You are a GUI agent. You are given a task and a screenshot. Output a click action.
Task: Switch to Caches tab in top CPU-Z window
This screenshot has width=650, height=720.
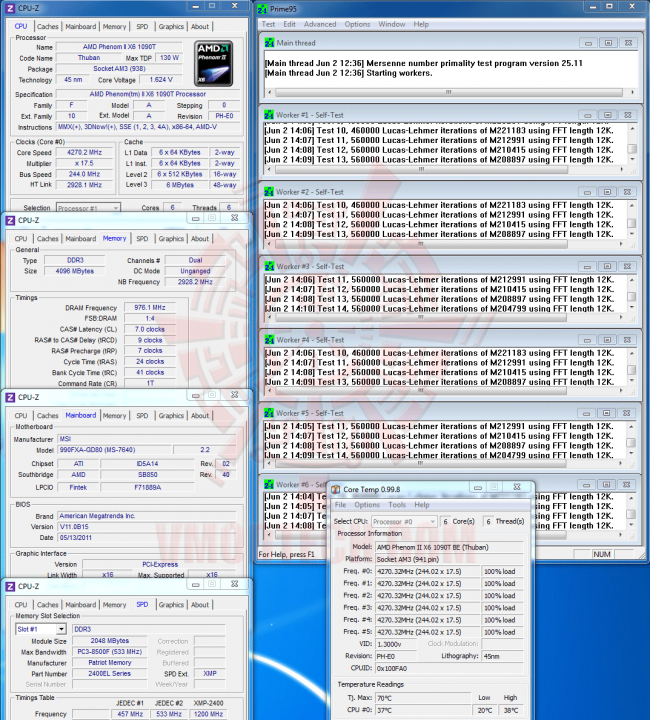[48, 27]
